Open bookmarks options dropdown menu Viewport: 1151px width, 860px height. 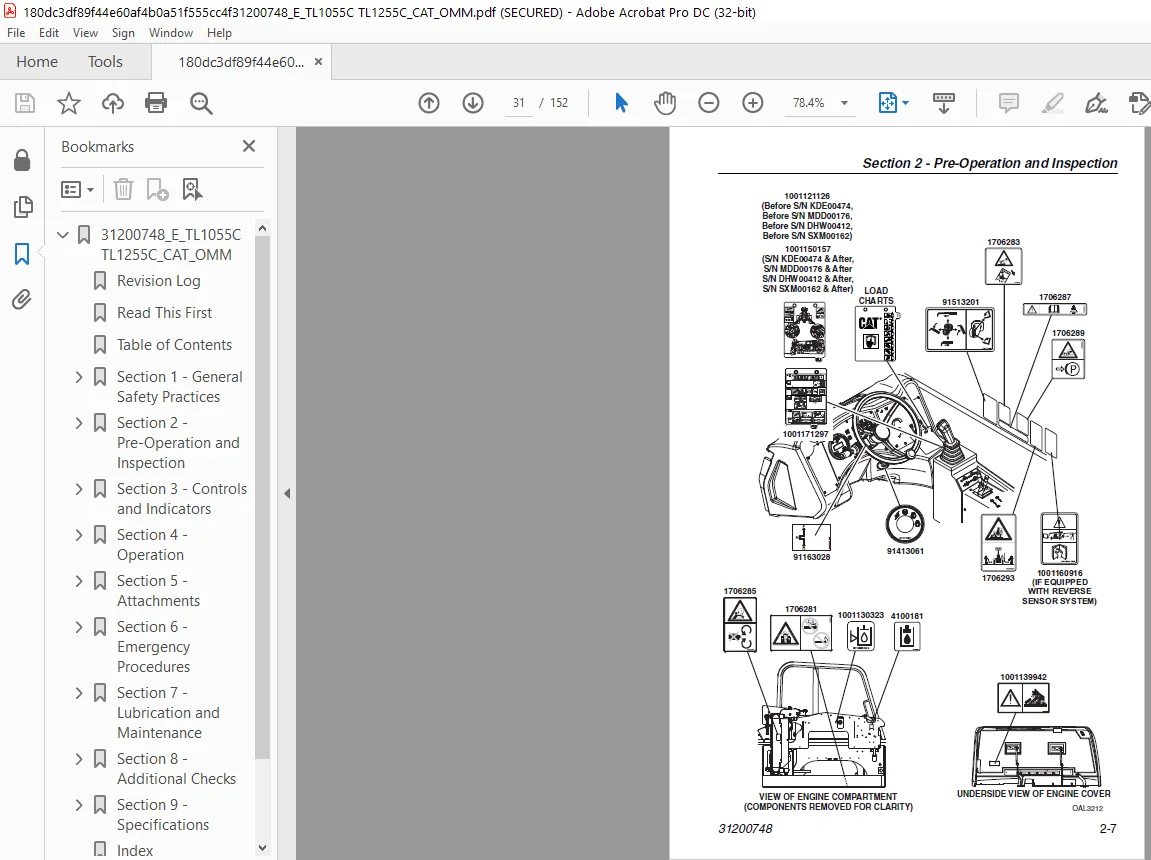77,190
